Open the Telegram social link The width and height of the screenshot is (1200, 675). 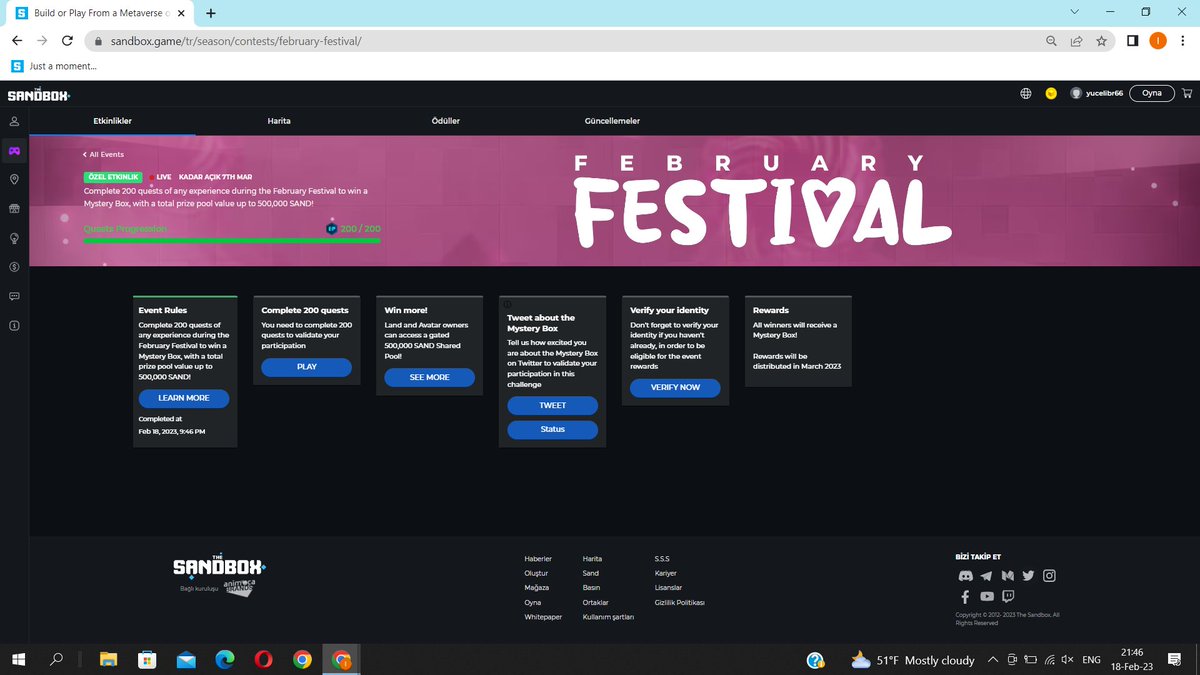(x=987, y=576)
